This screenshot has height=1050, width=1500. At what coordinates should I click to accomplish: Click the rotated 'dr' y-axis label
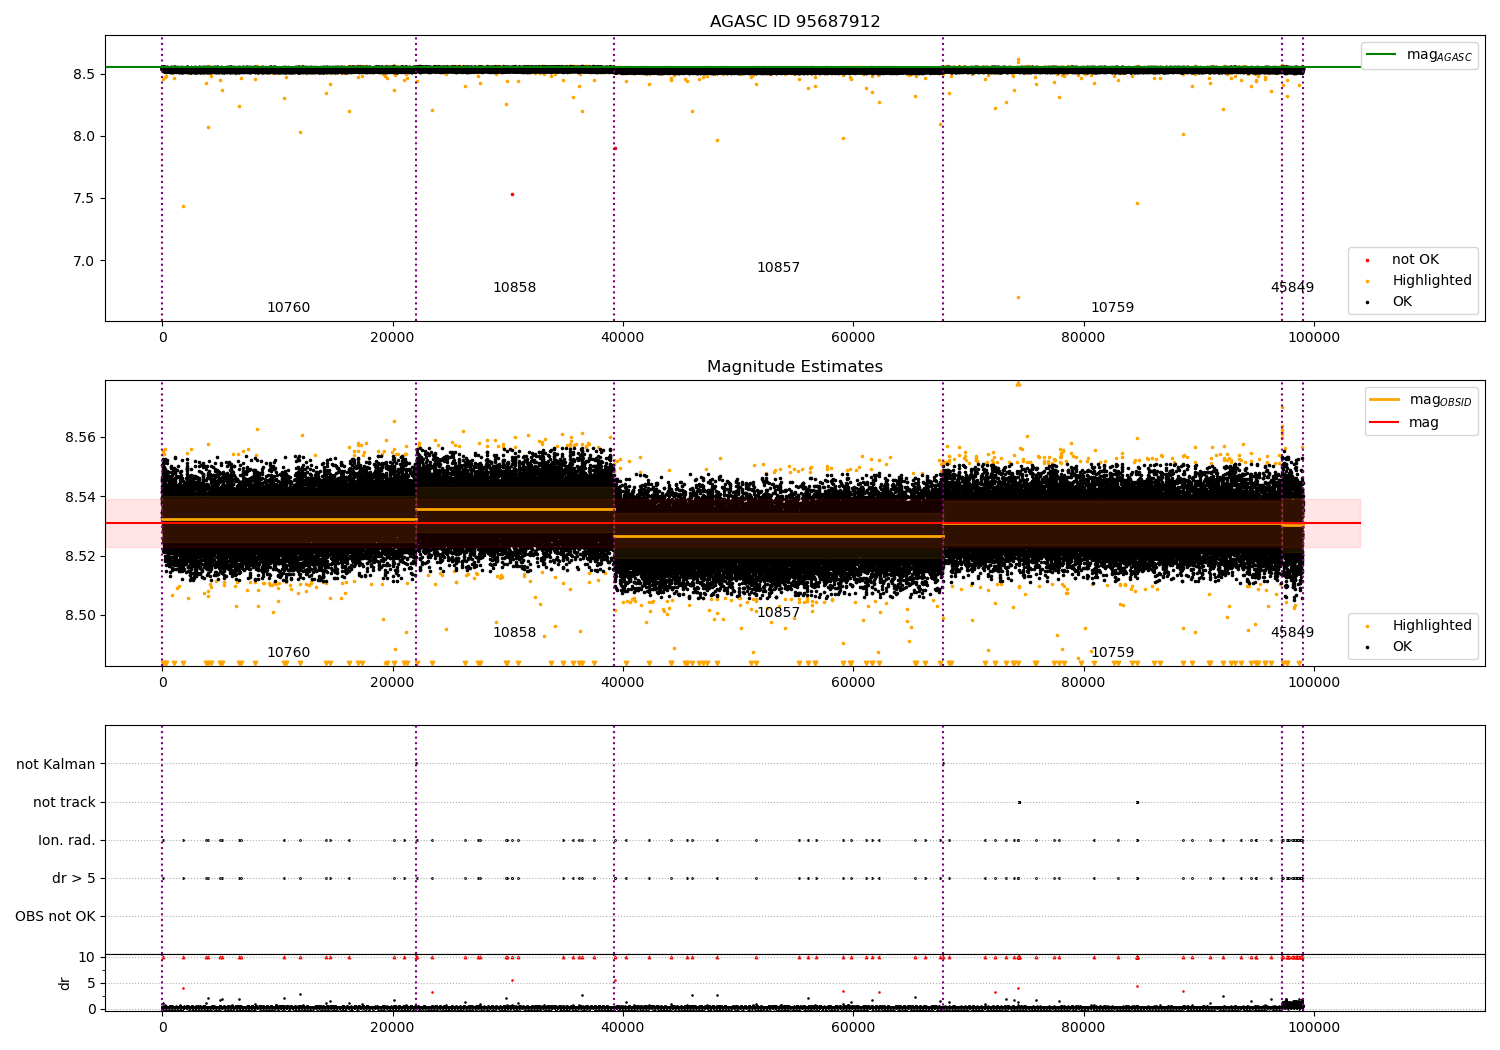point(65,983)
